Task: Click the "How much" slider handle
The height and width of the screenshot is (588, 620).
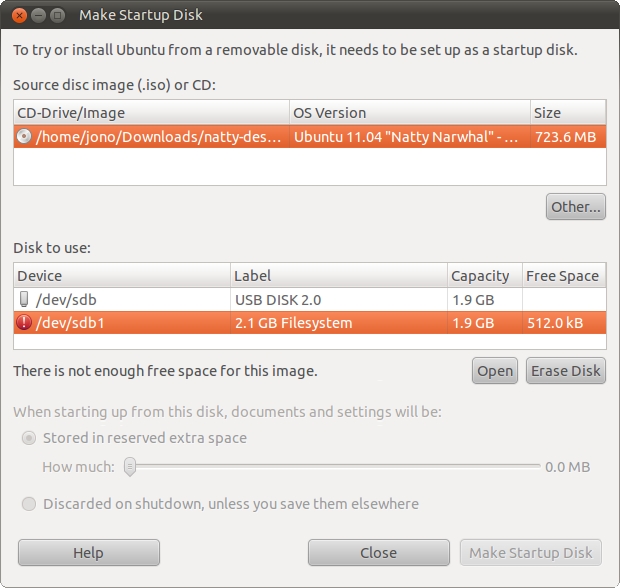Action: click(x=130, y=466)
